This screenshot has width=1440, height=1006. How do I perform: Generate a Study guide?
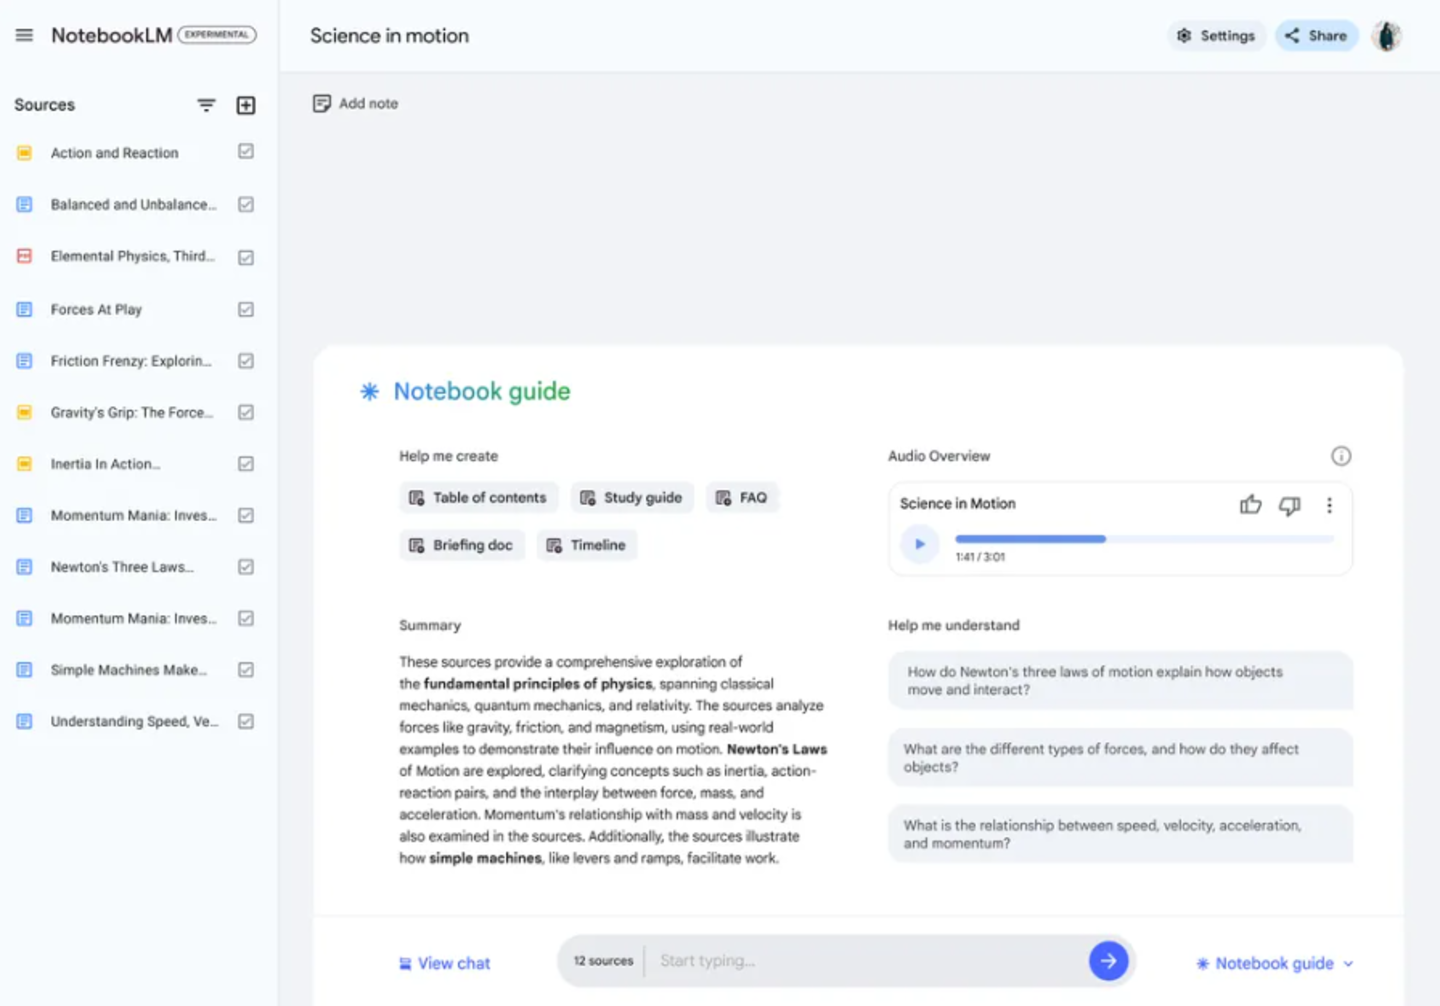click(632, 498)
